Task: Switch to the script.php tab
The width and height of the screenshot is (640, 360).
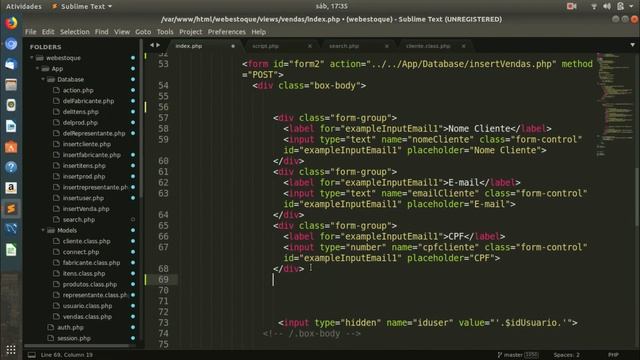Action: pos(265,46)
